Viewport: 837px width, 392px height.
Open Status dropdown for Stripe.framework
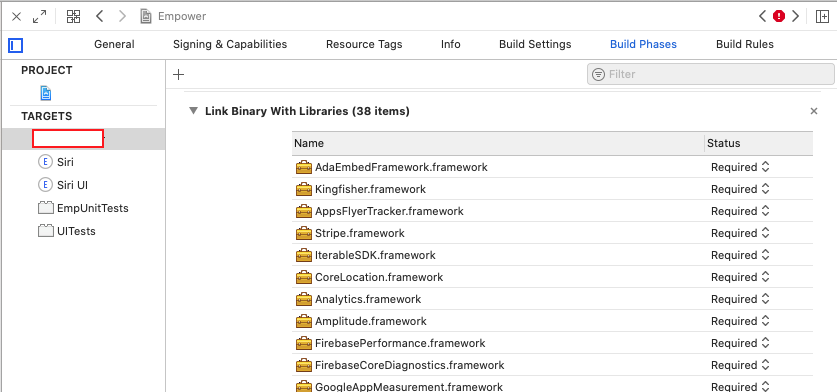pos(741,233)
